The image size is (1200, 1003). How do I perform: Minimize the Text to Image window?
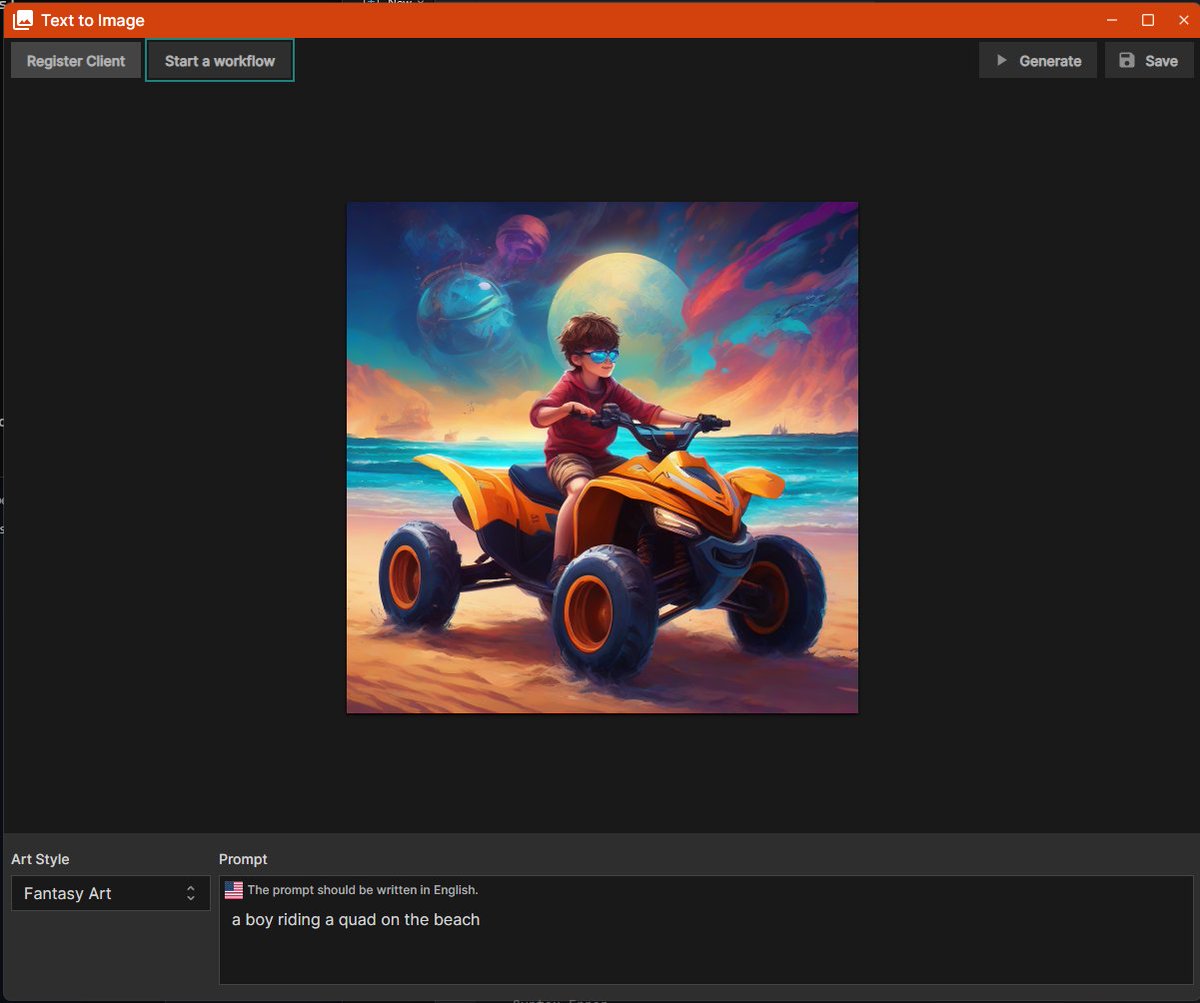(1112, 20)
